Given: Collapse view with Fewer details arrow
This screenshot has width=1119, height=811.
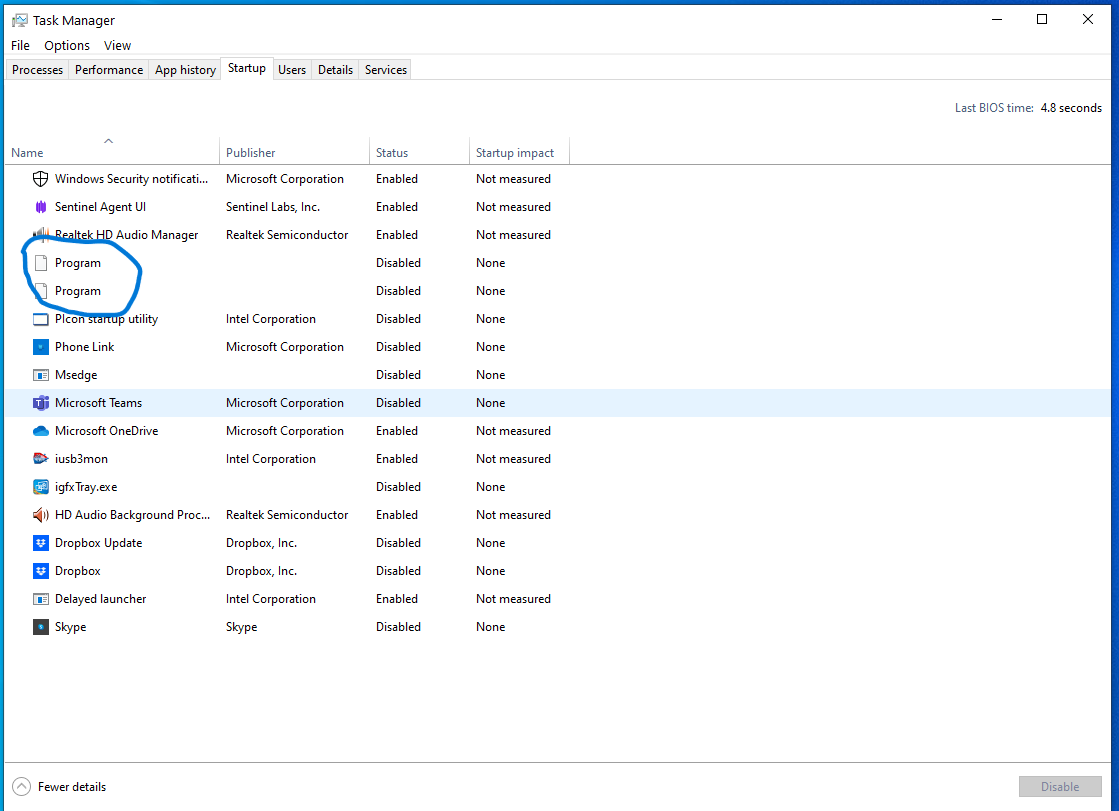Looking at the screenshot, I should pos(21,787).
